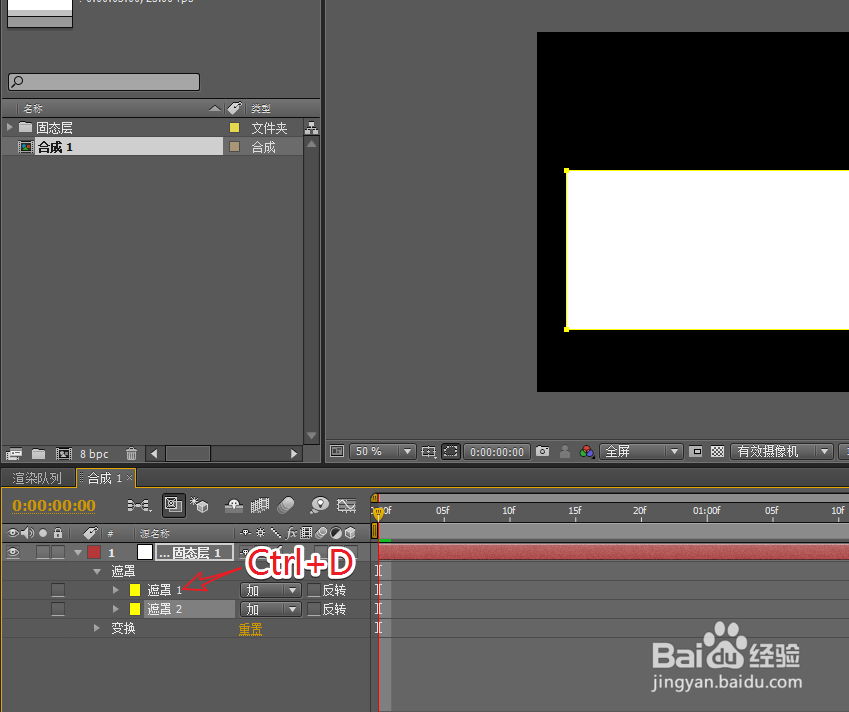Expand 遮罩 1 properties
Viewport: 849px width, 712px height.
point(115,590)
